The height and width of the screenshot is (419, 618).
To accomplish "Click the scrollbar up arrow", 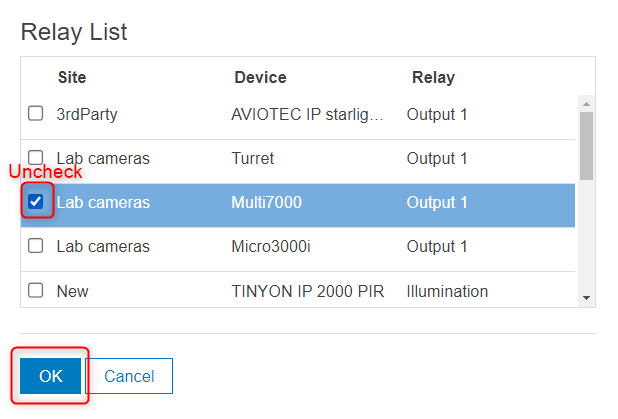I will [x=586, y=103].
